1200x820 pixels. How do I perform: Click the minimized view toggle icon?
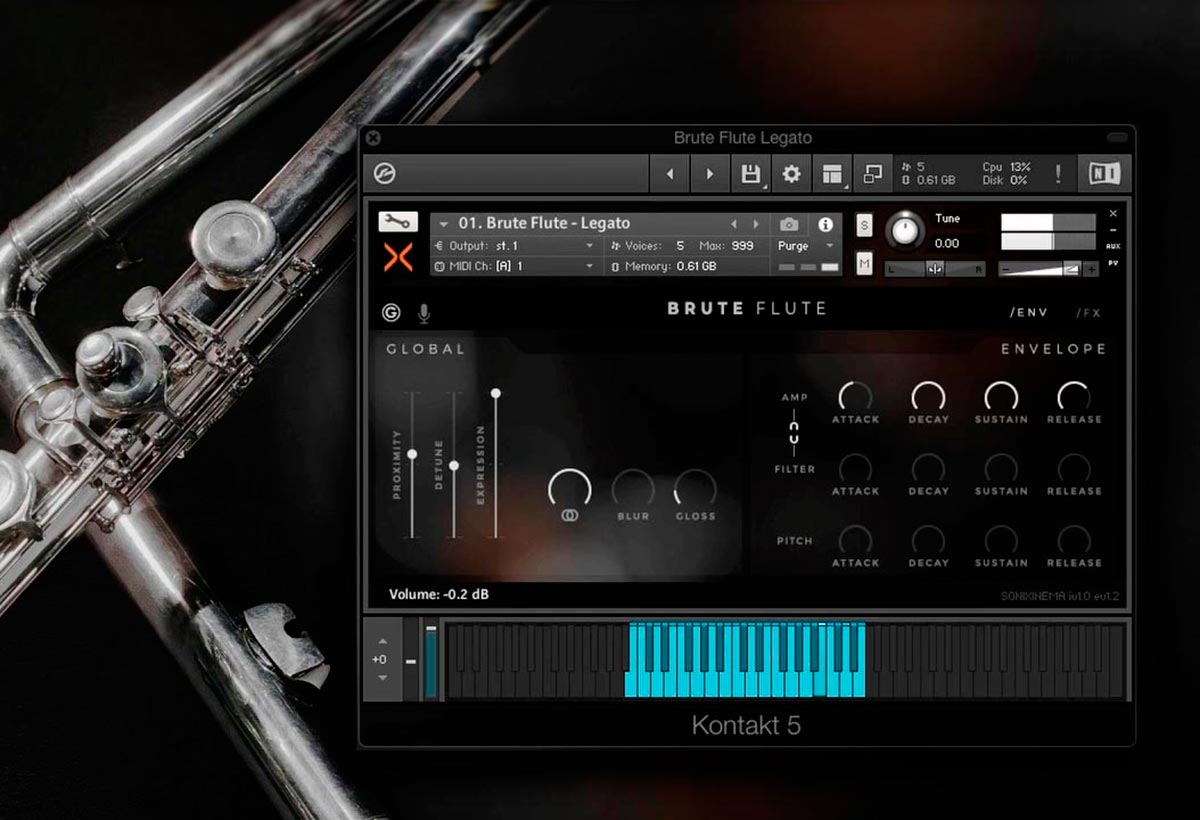(x=873, y=174)
